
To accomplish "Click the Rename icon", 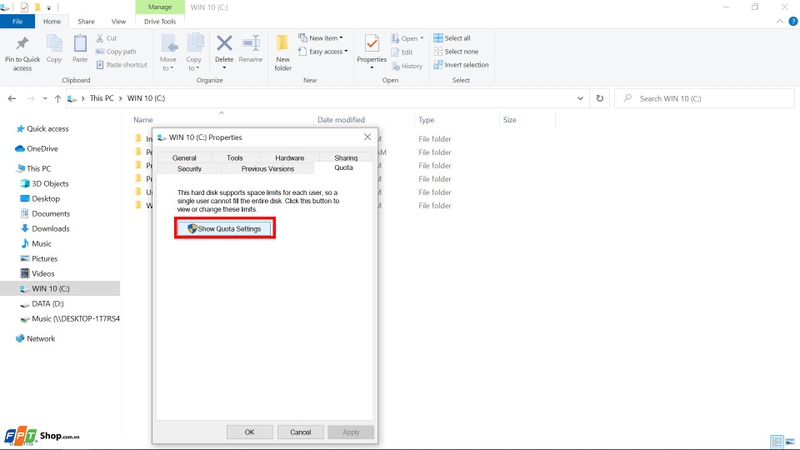I will [x=251, y=44].
